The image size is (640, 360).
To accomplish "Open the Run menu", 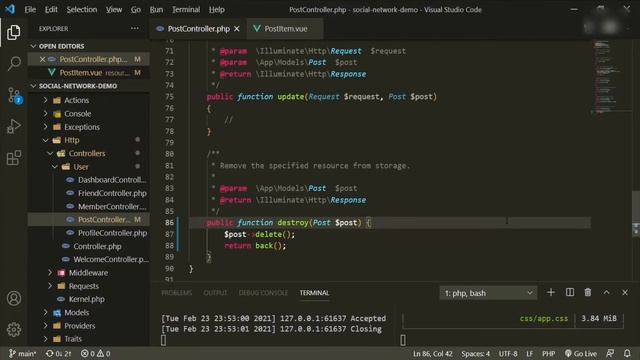I will point(156,9).
